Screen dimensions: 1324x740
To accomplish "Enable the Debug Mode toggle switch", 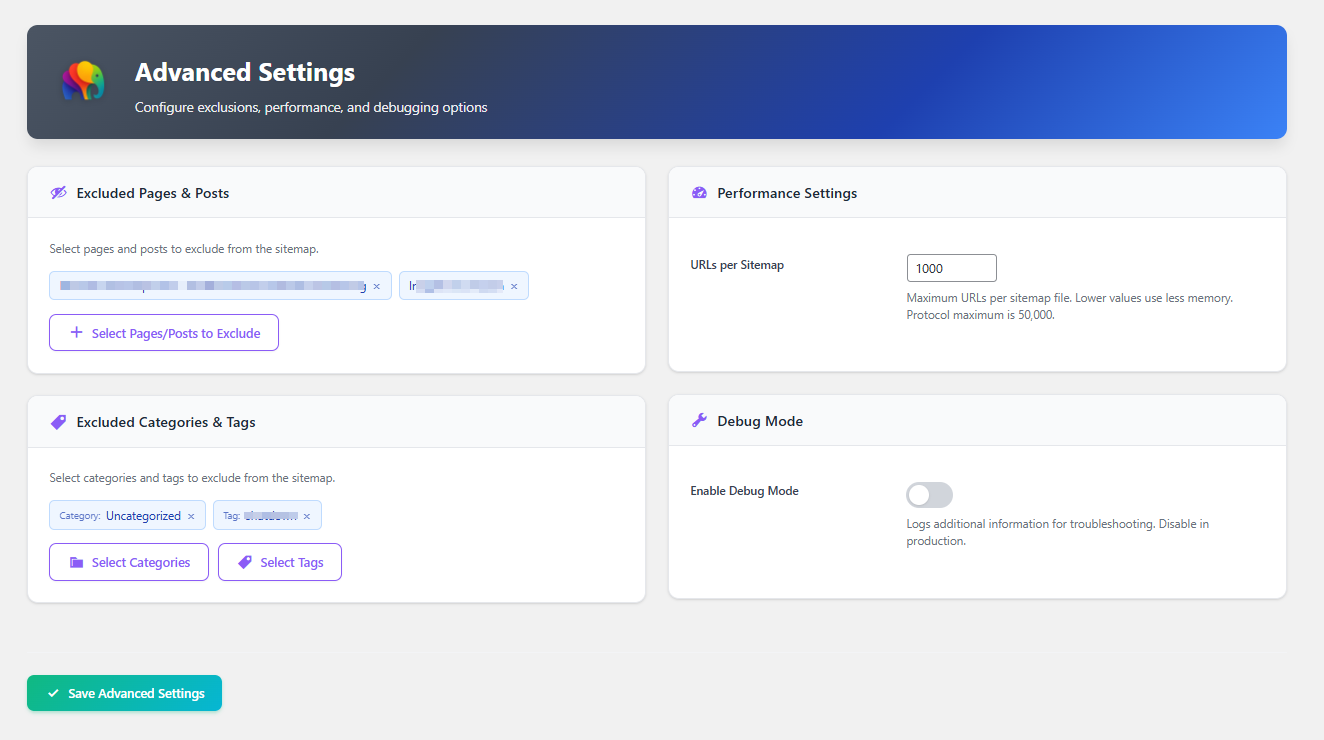I will [x=928, y=494].
